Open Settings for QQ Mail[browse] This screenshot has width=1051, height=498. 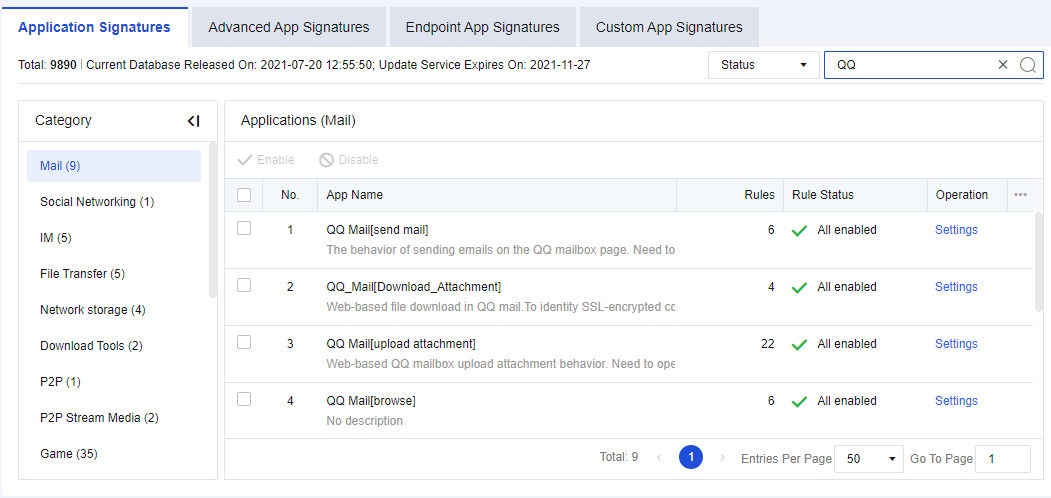956,401
